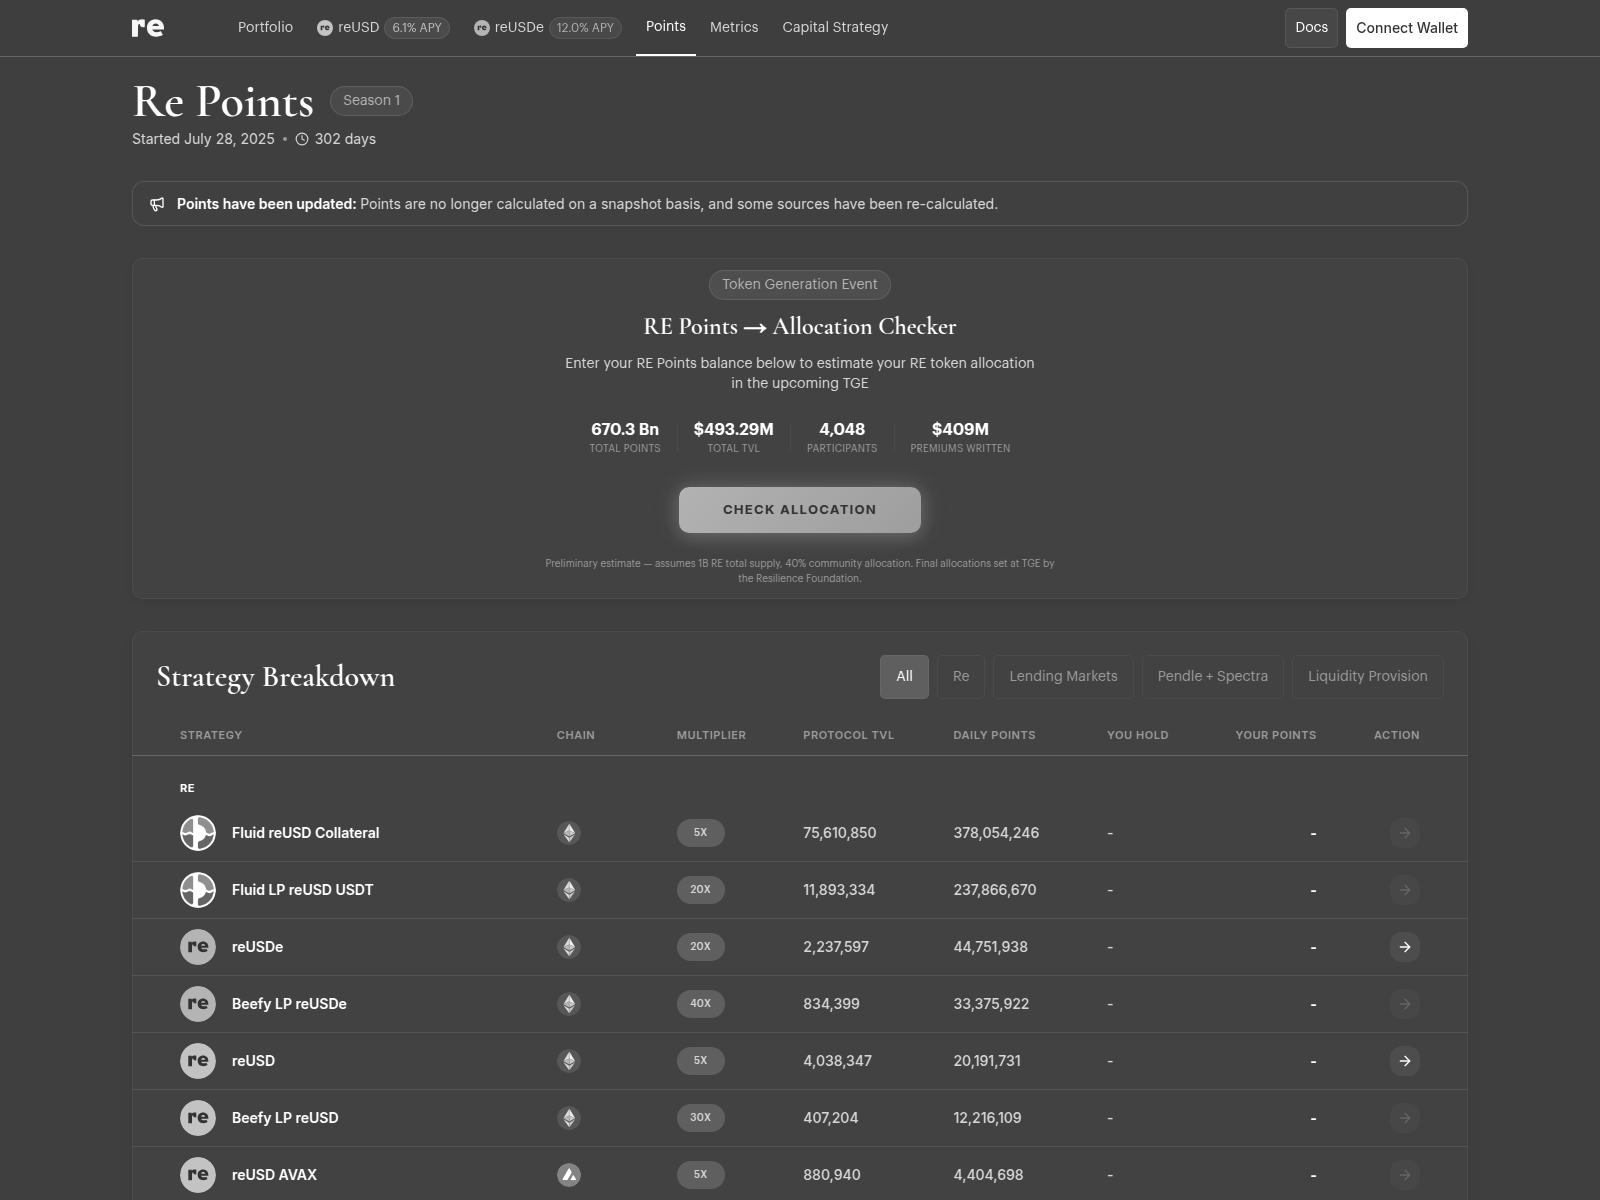
Task: Click daily points value 44,751,938
Action: [x=990, y=947]
